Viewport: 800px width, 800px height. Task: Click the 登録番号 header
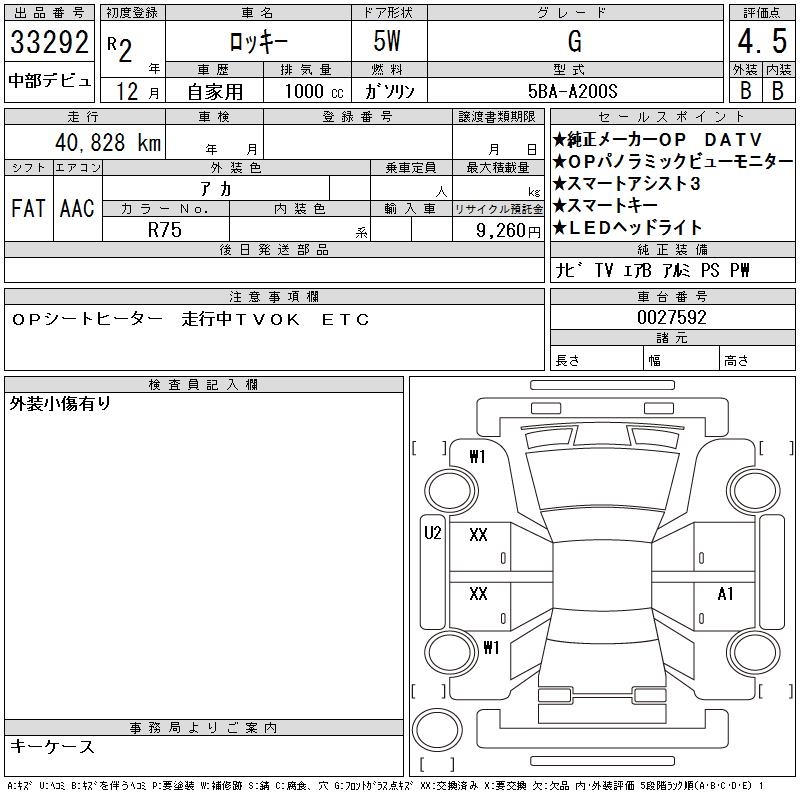[x=357, y=117]
